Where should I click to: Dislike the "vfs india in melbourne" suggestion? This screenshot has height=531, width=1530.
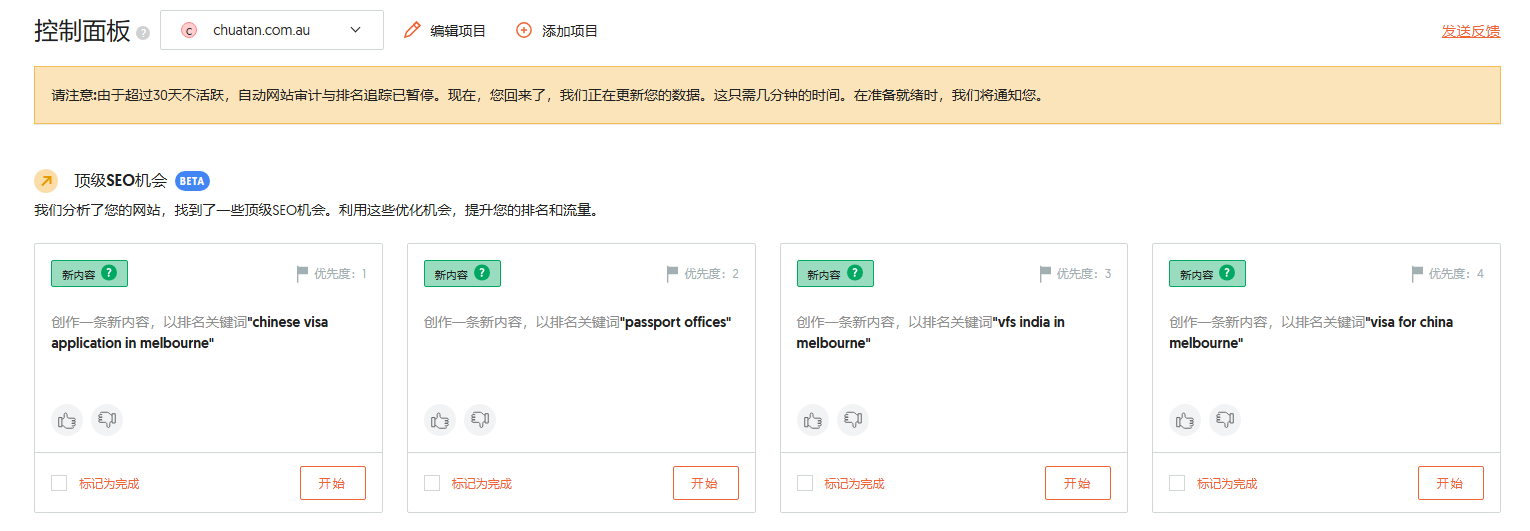coord(853,420)
